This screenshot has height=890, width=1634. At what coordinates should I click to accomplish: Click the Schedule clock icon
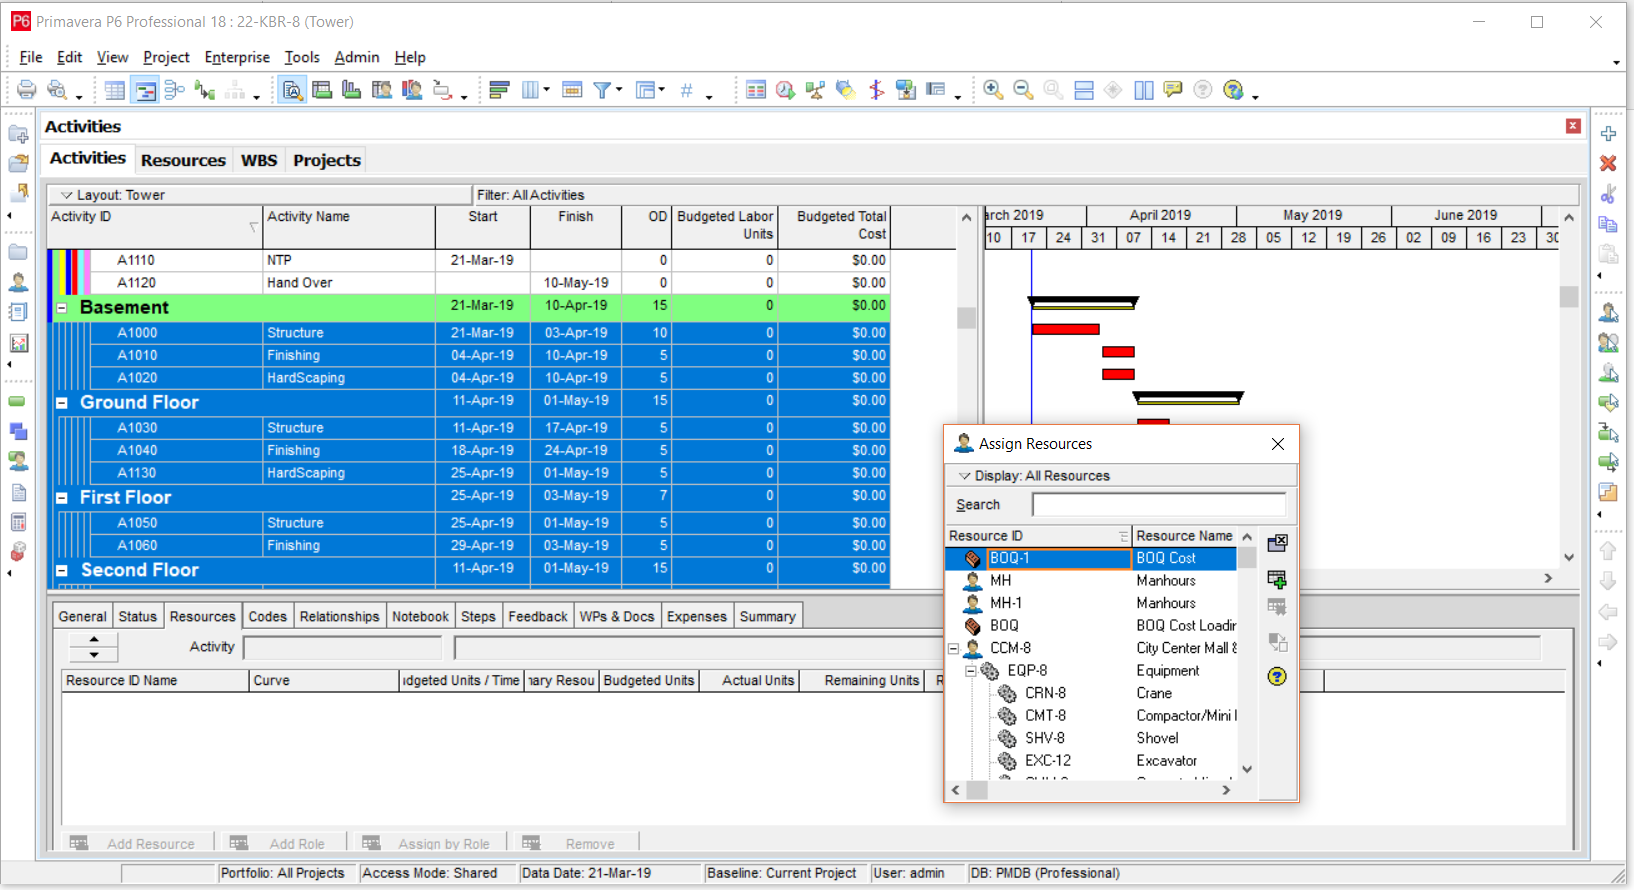tap(786, 91)
